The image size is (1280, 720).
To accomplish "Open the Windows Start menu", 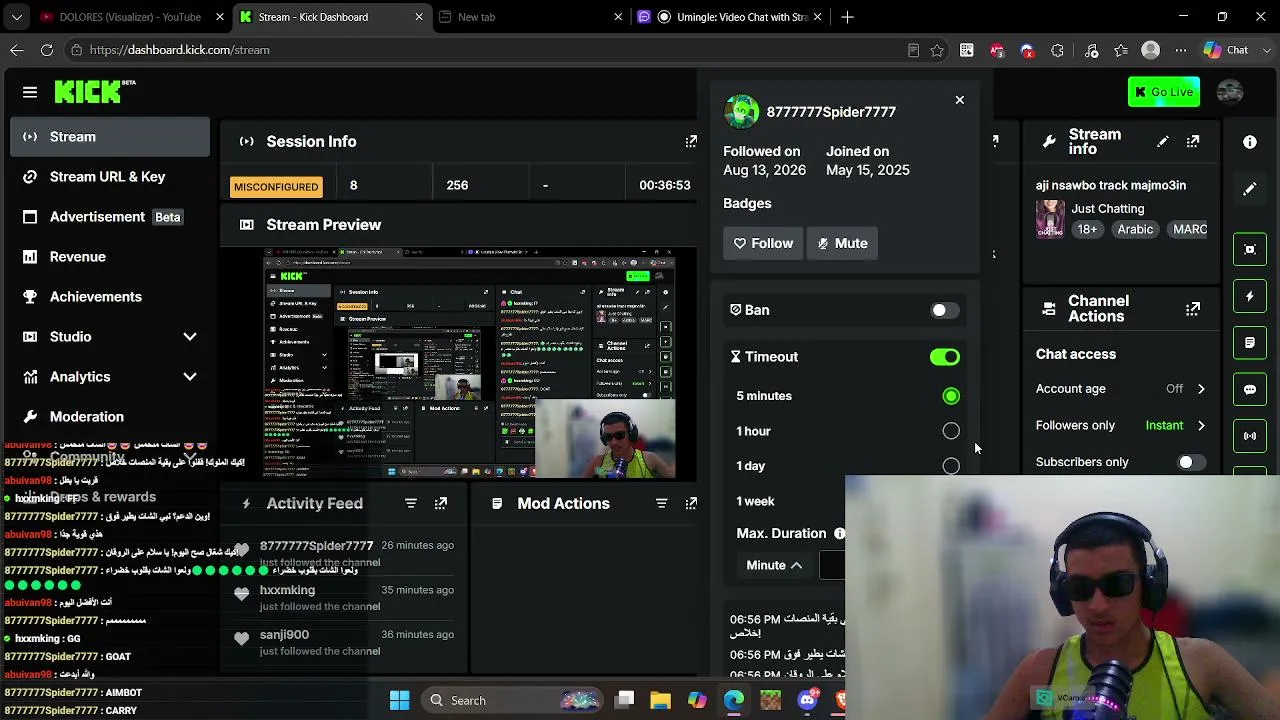I will [x=399, y=700].
